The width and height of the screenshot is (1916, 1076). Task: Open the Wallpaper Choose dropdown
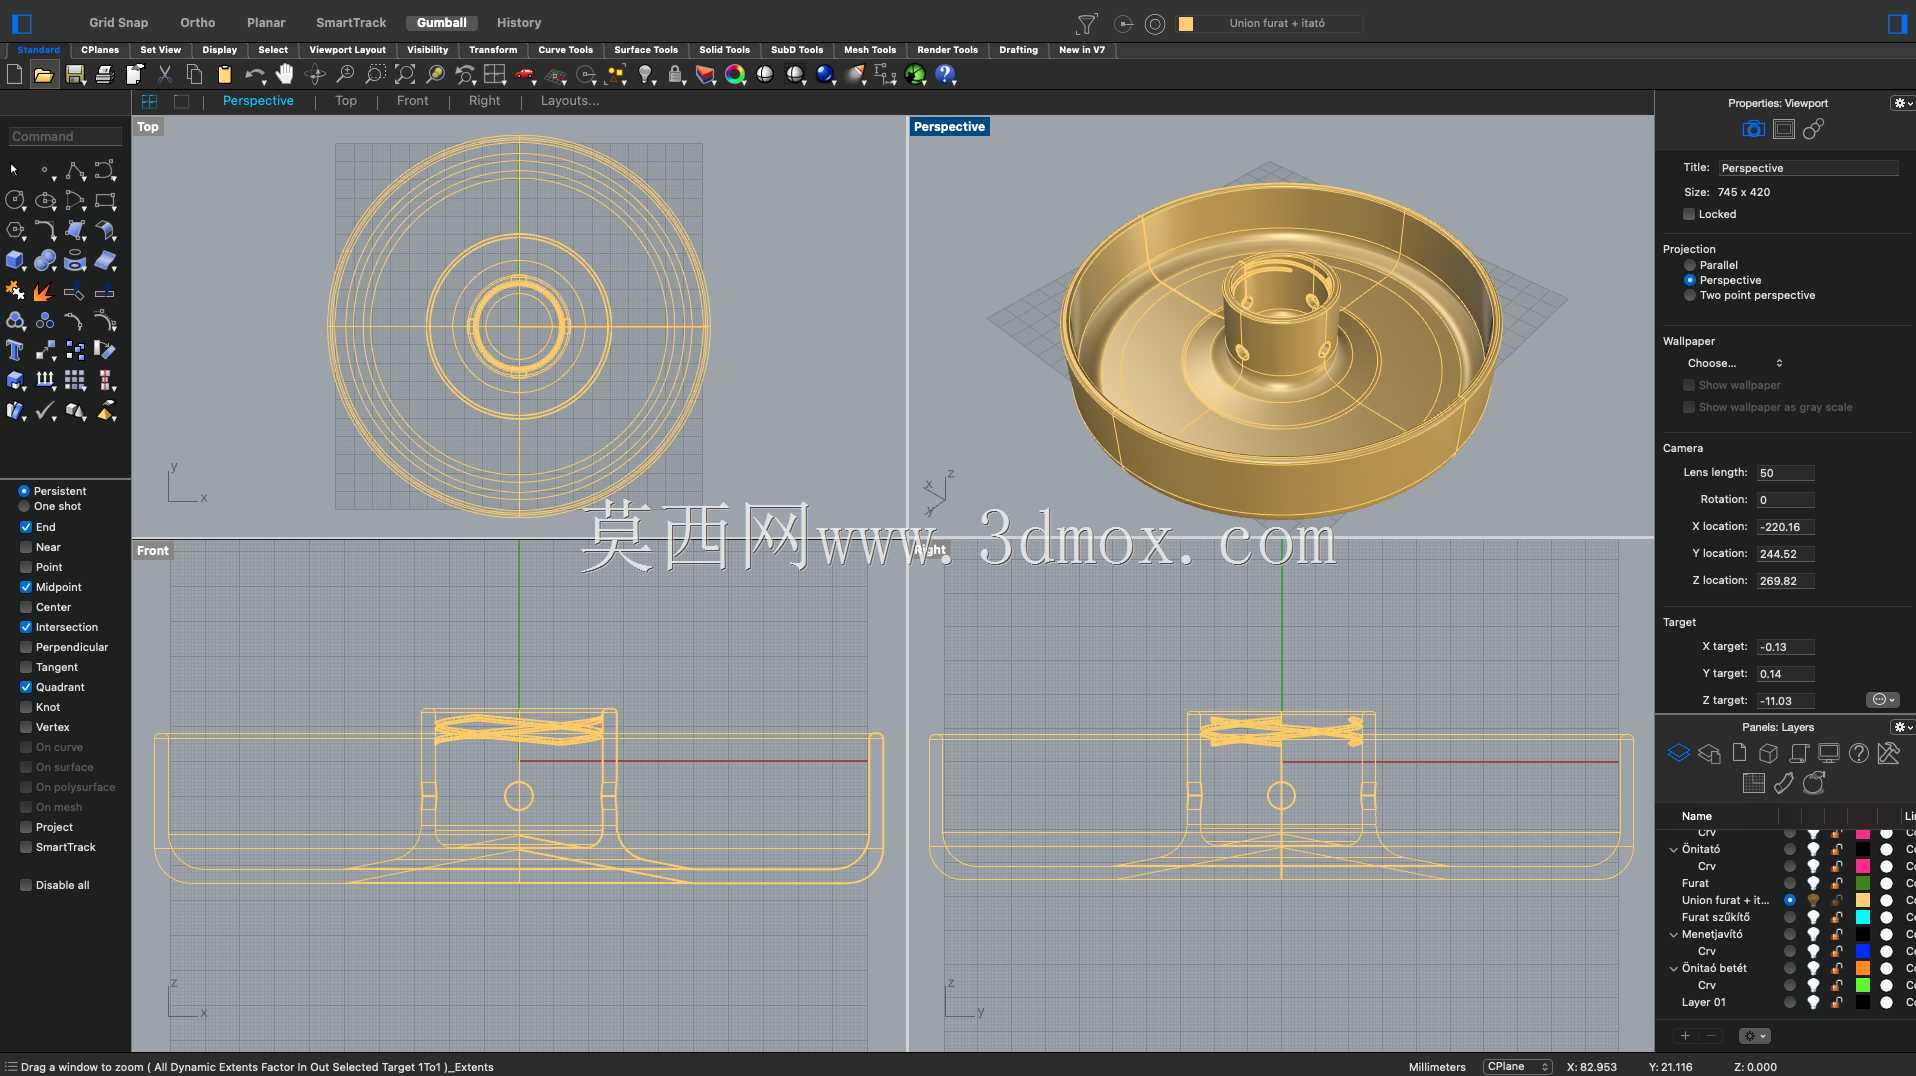1735,363
